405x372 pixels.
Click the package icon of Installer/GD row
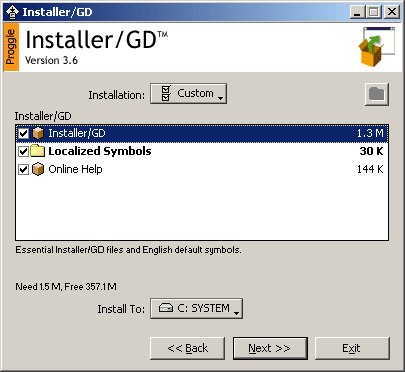pyautogui.click(x=38, y=133)
